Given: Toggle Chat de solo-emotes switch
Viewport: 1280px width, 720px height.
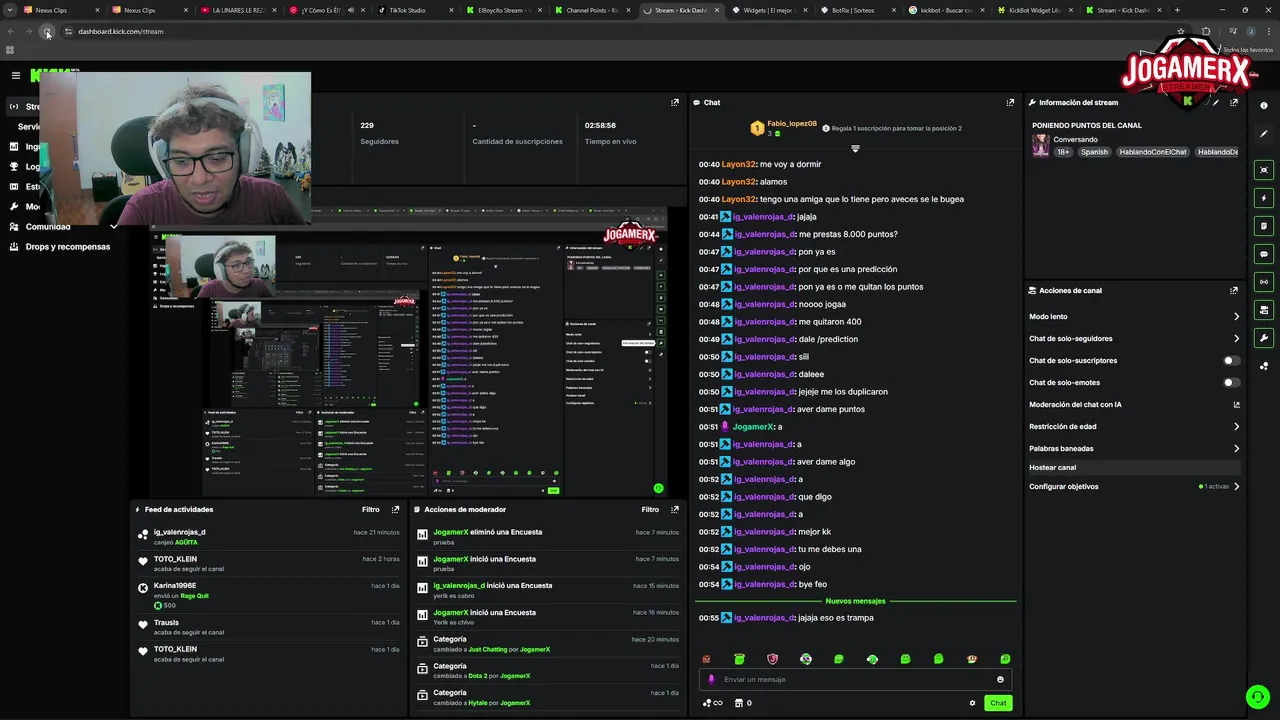Looking at the screenshot, I should pyautogui.click(x=1232, y=382).
